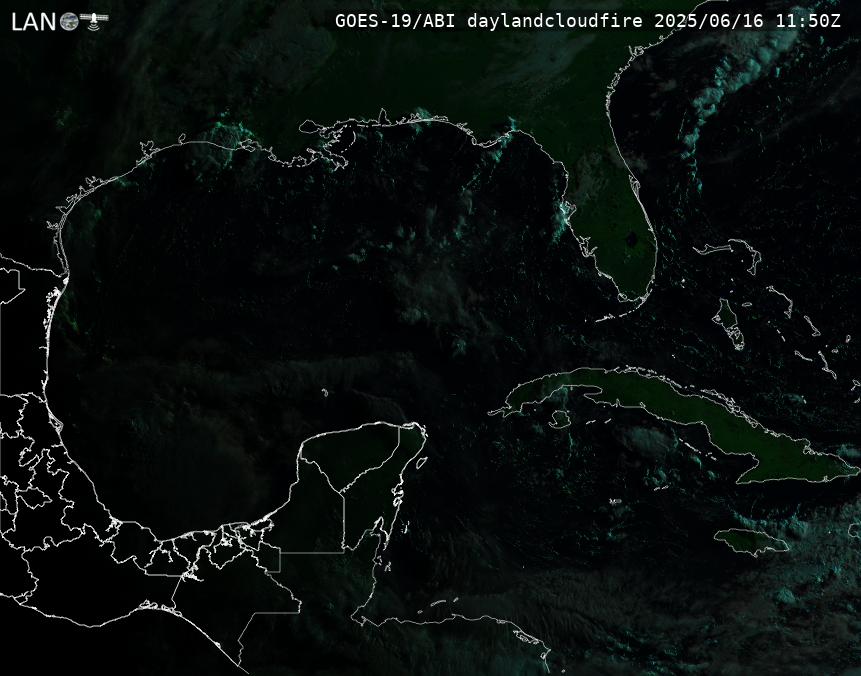Click the satellite icon in the logo
The image size is (861, 676).
coord(95,20)
